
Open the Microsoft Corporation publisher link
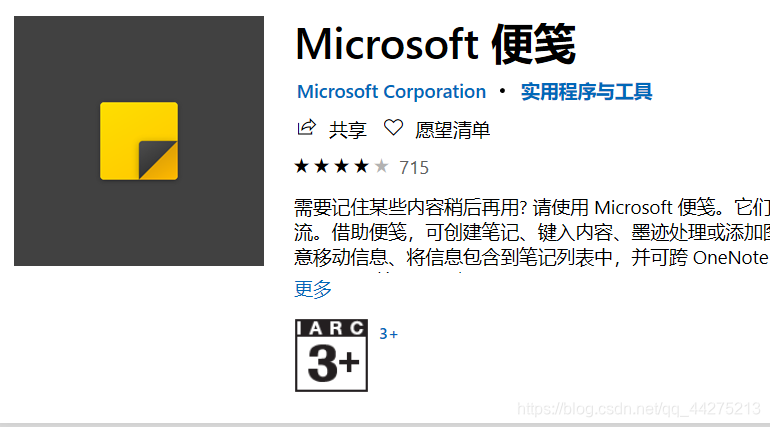pos(391,92)
